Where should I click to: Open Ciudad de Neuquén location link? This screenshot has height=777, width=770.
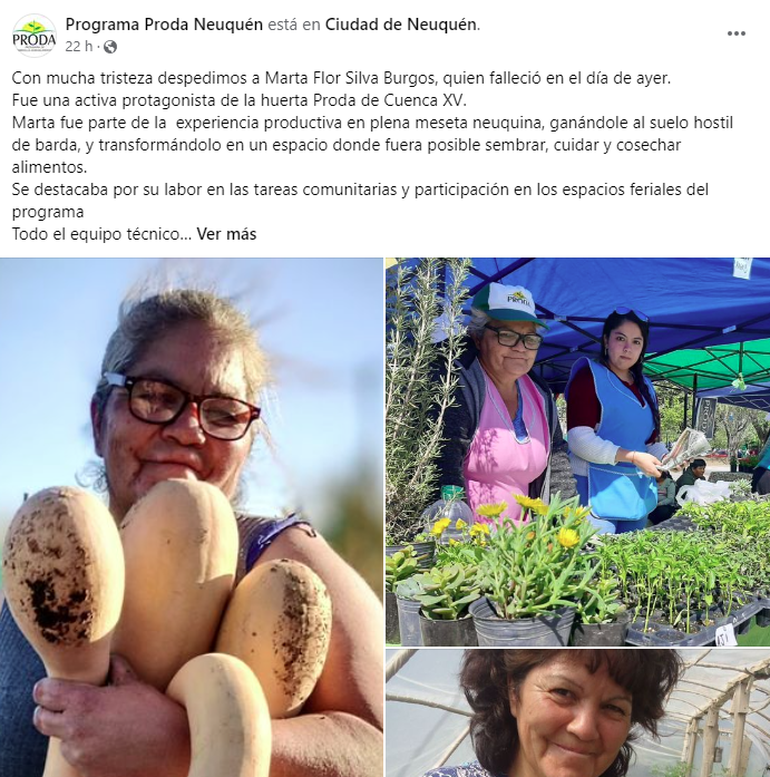(400, 24)
